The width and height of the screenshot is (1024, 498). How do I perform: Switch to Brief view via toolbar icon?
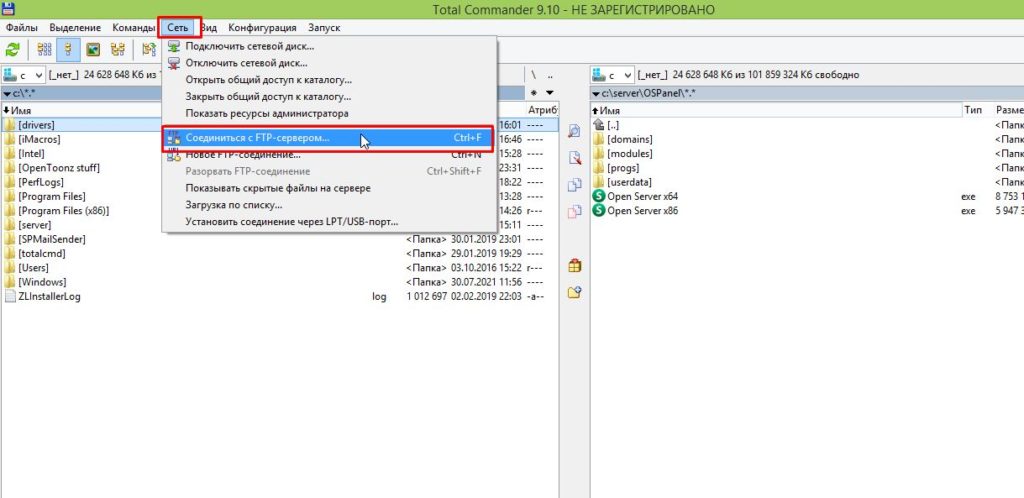pyautogui.click(x=44, y=49)
